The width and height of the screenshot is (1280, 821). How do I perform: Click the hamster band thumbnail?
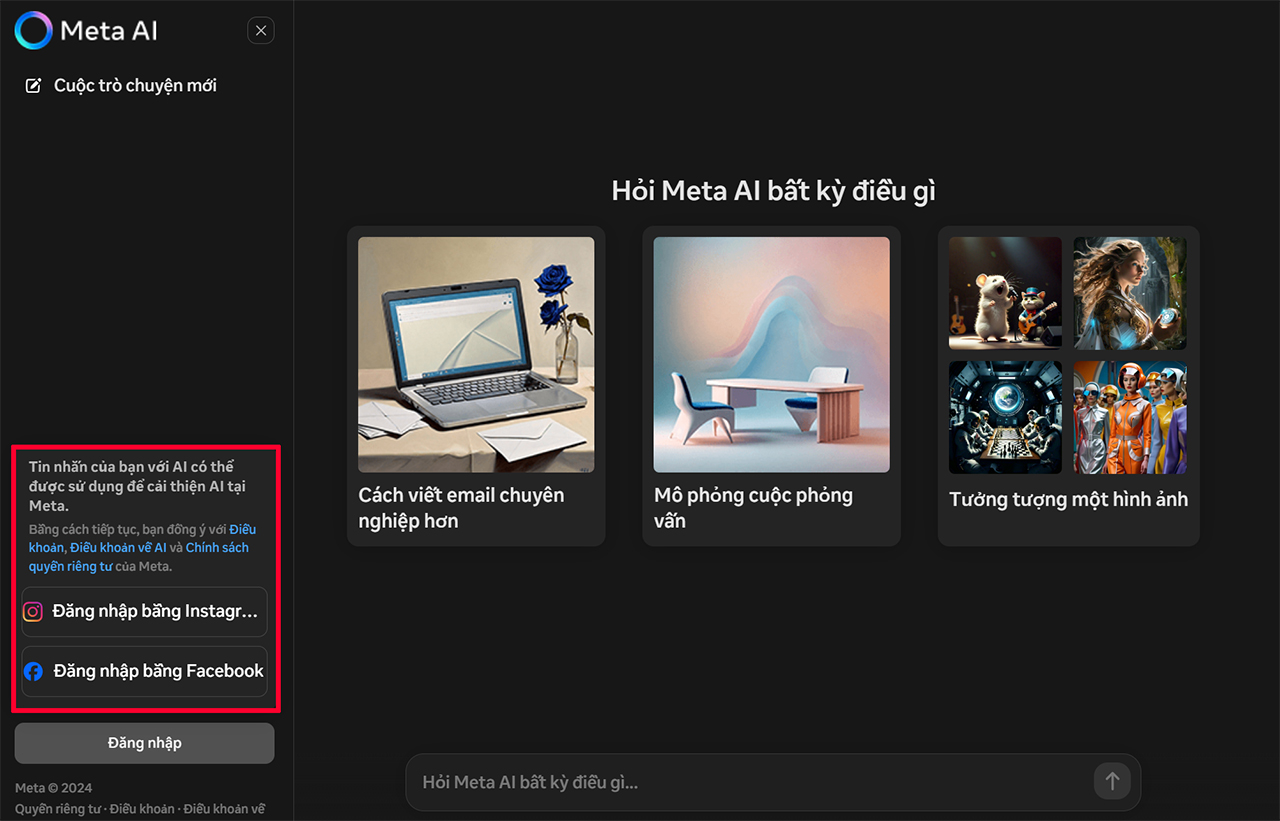coord(1005,292)
